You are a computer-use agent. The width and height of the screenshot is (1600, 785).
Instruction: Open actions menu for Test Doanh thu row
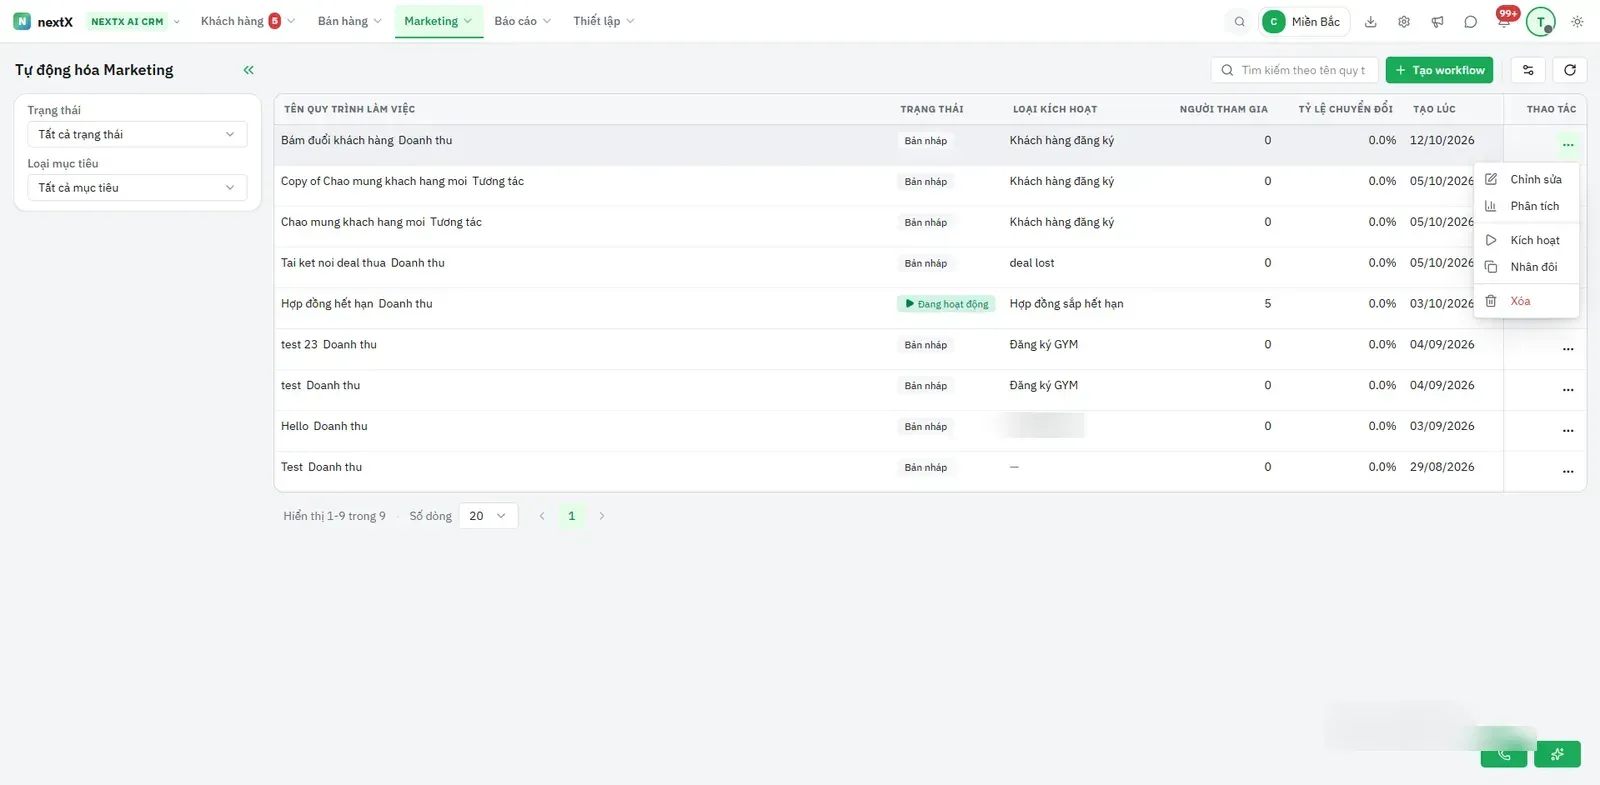coord(1568,472)
